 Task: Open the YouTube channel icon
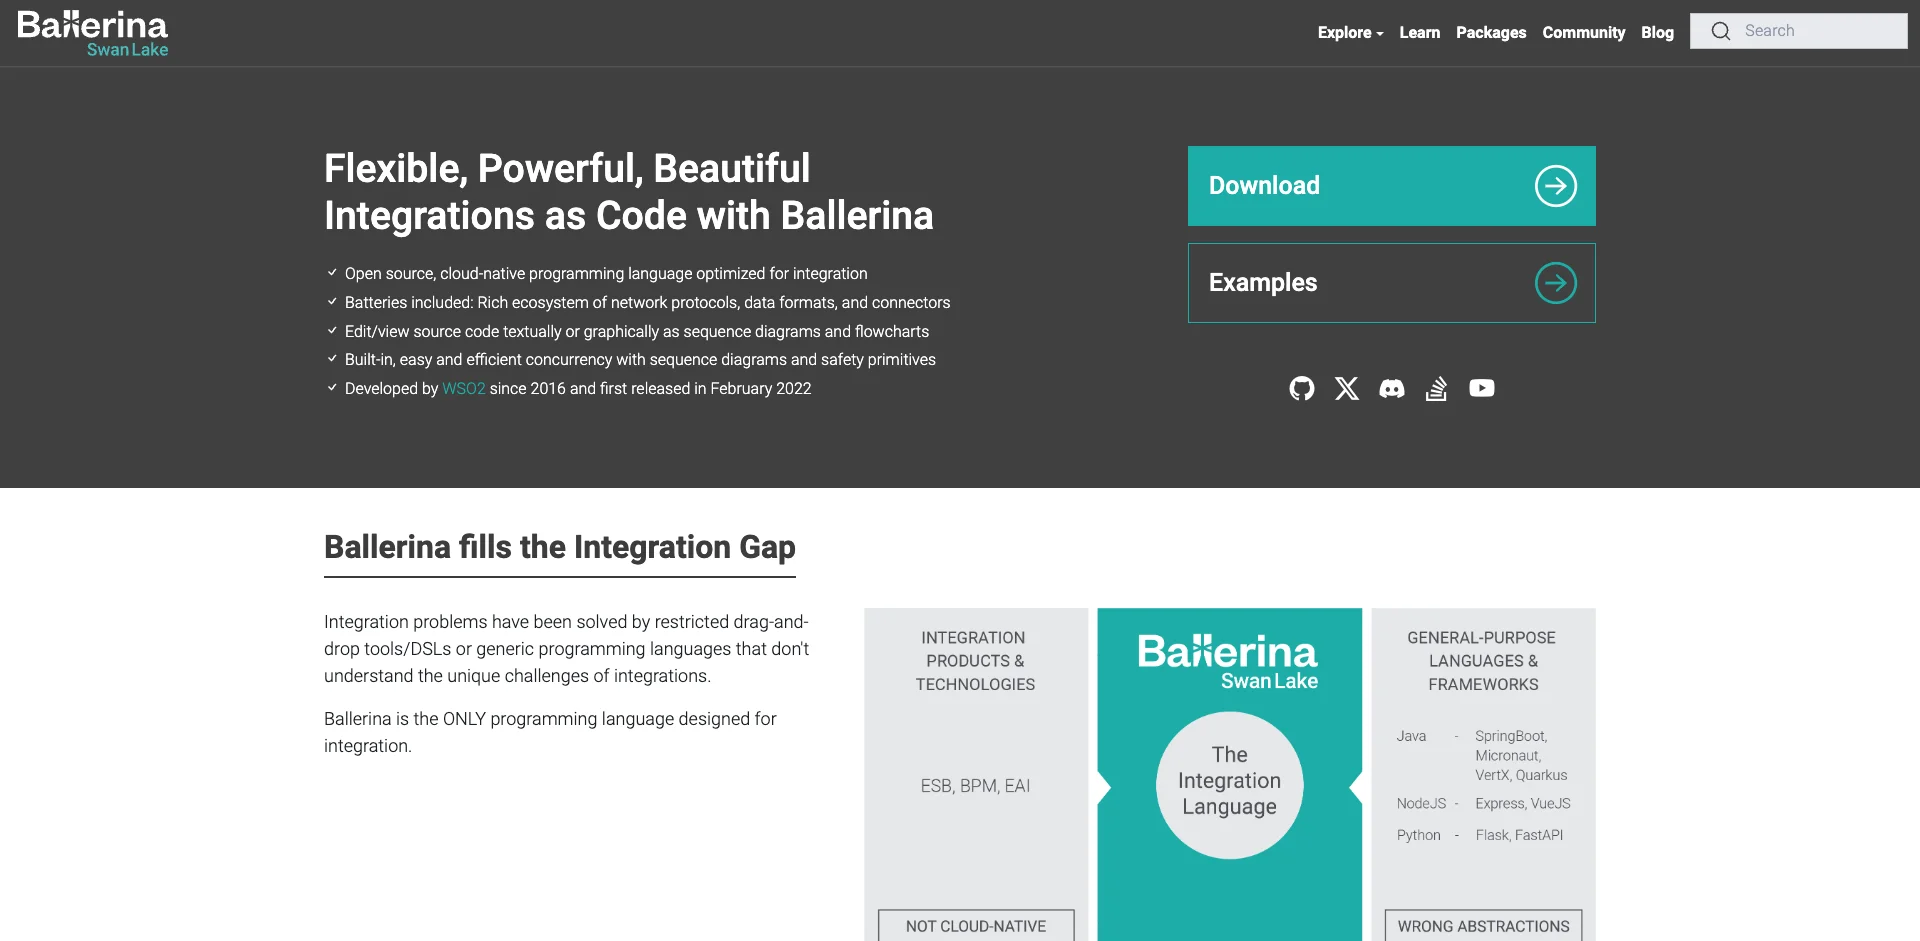pos(1482,388)
